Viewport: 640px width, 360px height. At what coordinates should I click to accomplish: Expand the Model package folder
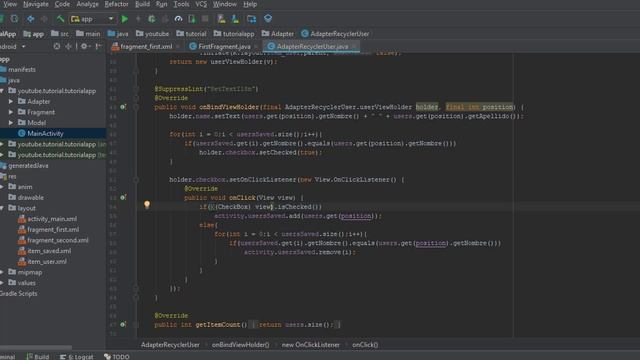tap(11, 122)
